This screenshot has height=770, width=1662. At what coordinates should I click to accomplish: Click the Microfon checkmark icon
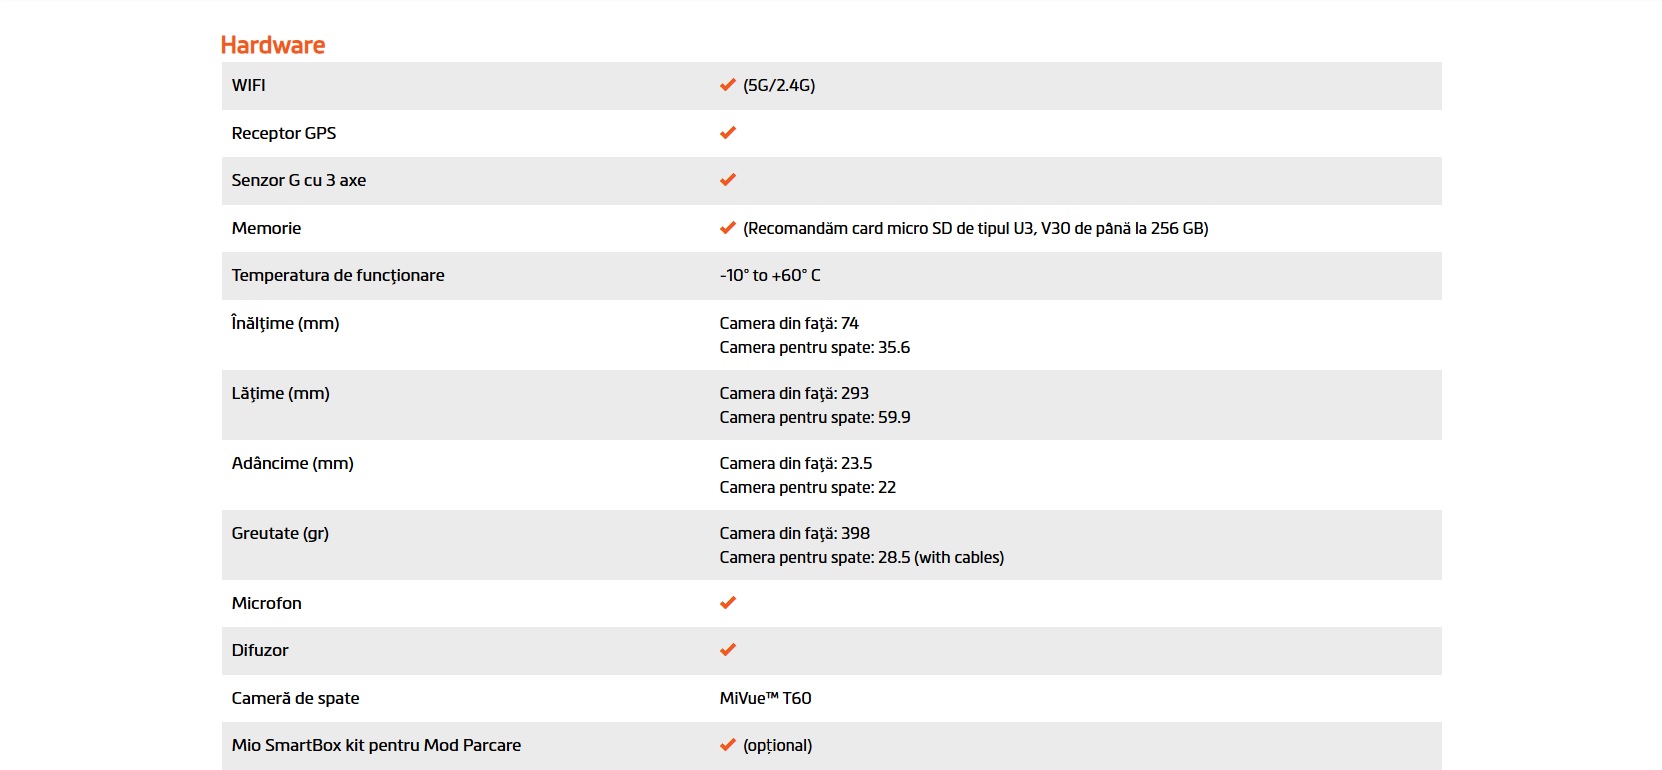point(728,603)
